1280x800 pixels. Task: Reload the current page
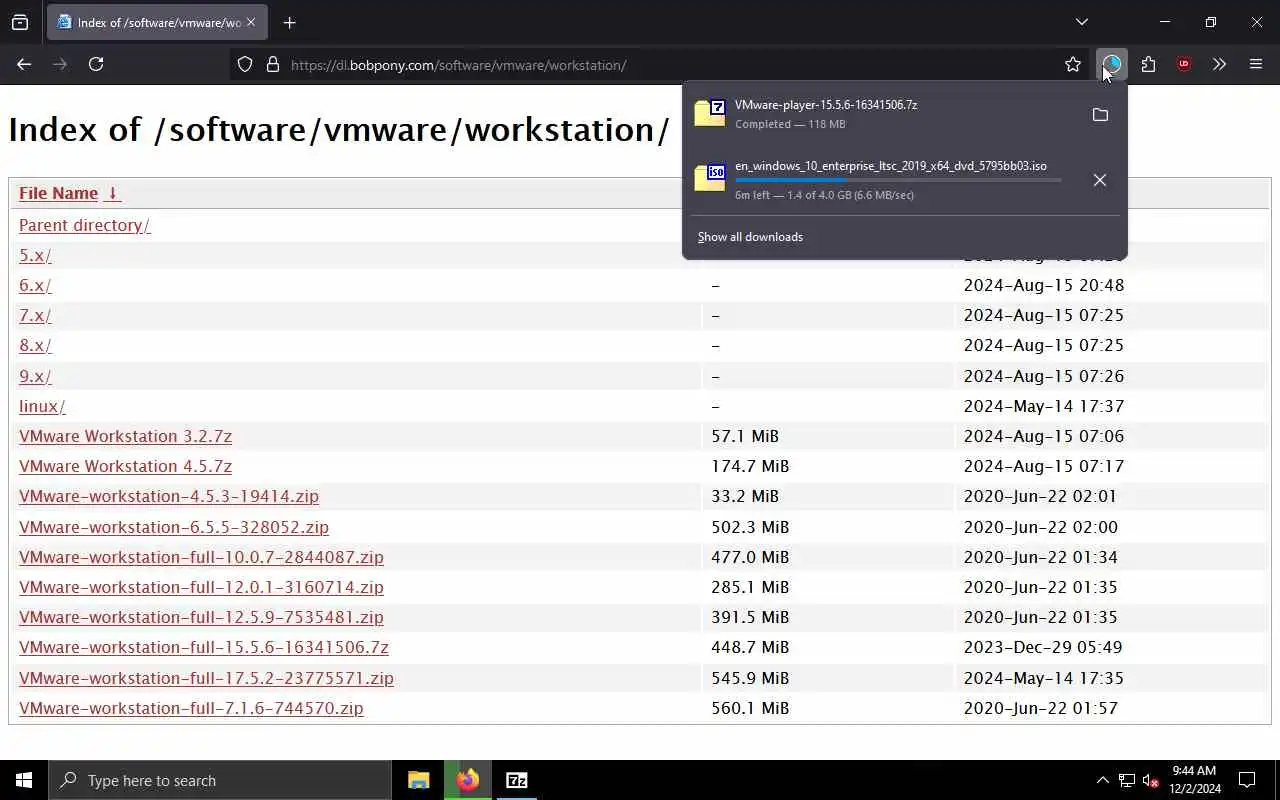pyautogui.click(x=96, y=64)
